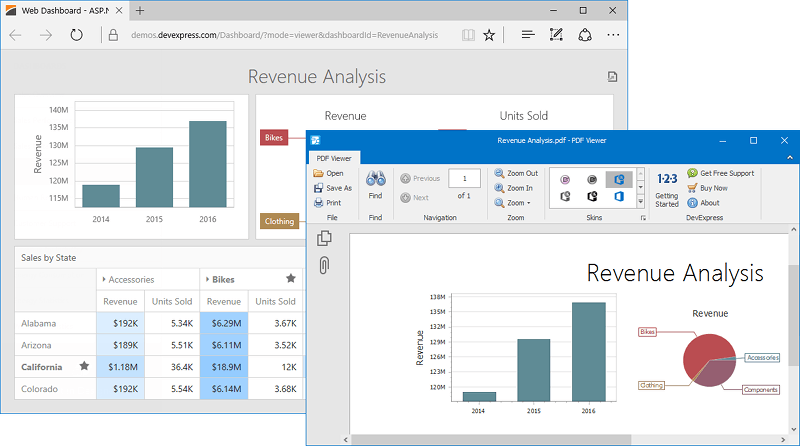Click dashboard export icon near title
This screenshot has height=446, width=800.
(612, 77)
